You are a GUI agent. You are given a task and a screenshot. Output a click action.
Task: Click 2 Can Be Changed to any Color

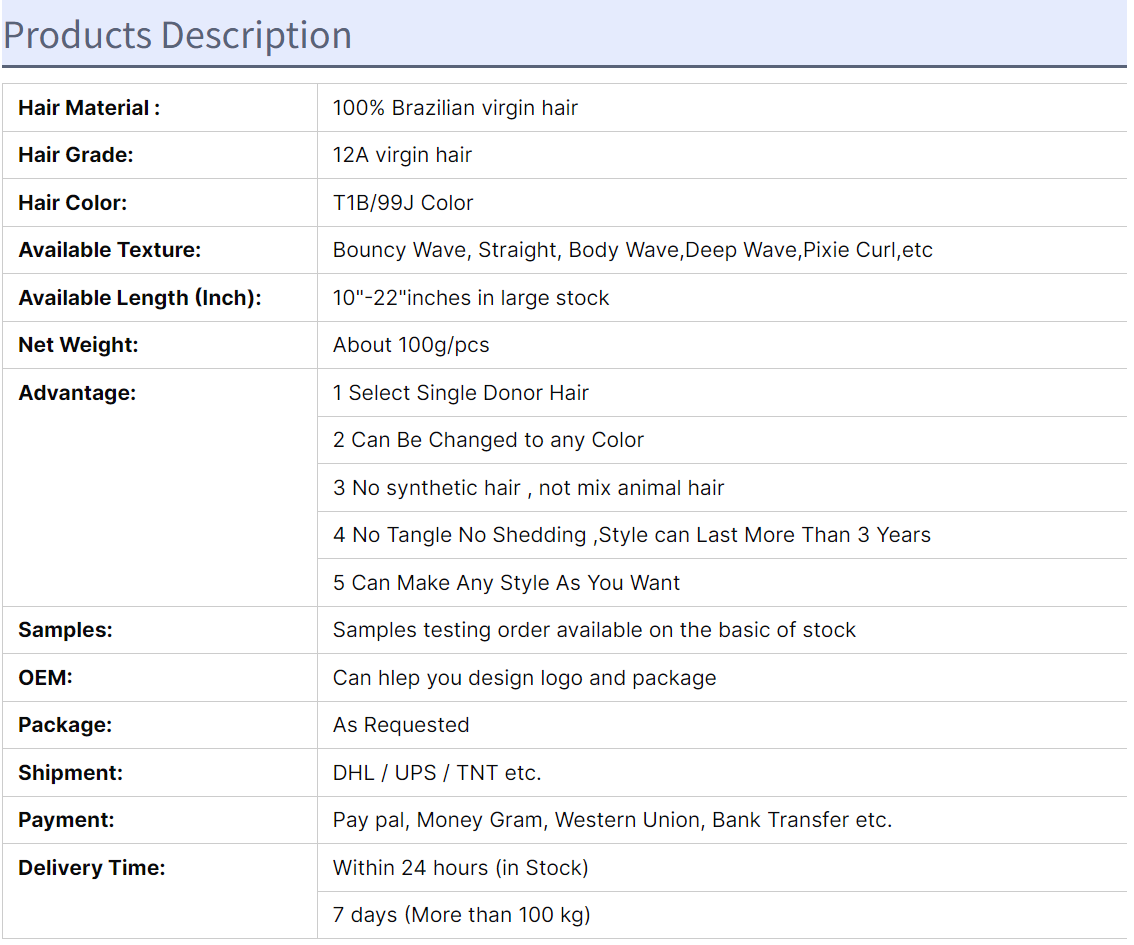pos(488,440)
